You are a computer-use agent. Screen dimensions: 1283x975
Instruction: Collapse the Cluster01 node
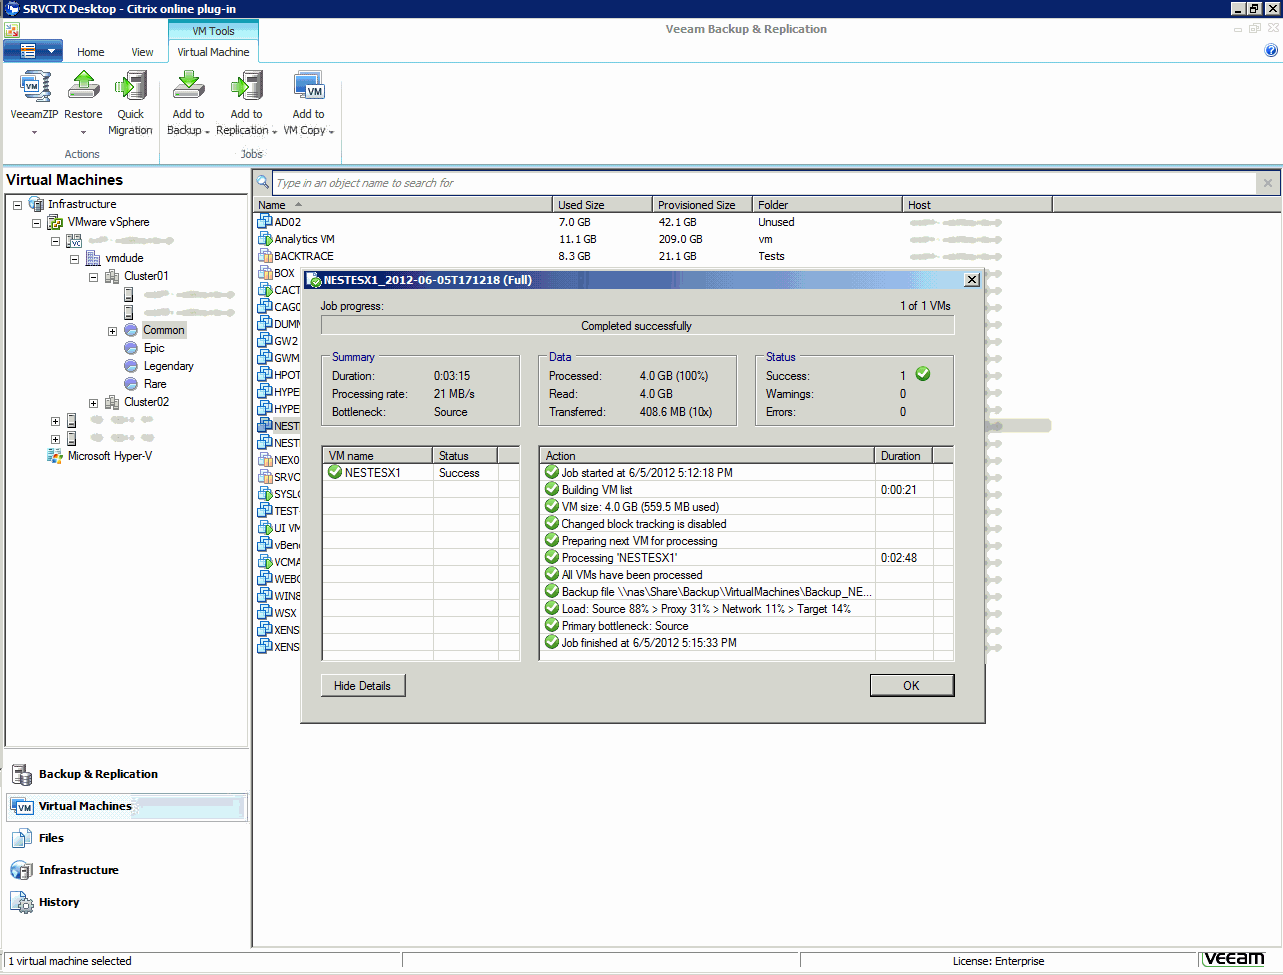click(x=93, y=276)
